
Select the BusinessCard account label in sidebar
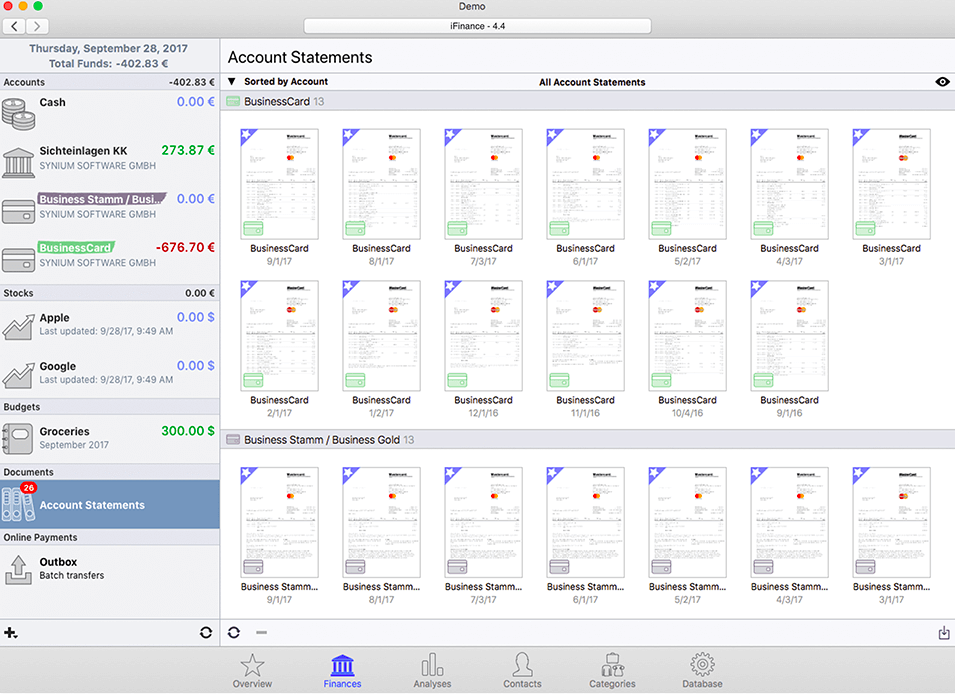coord(76,247)
